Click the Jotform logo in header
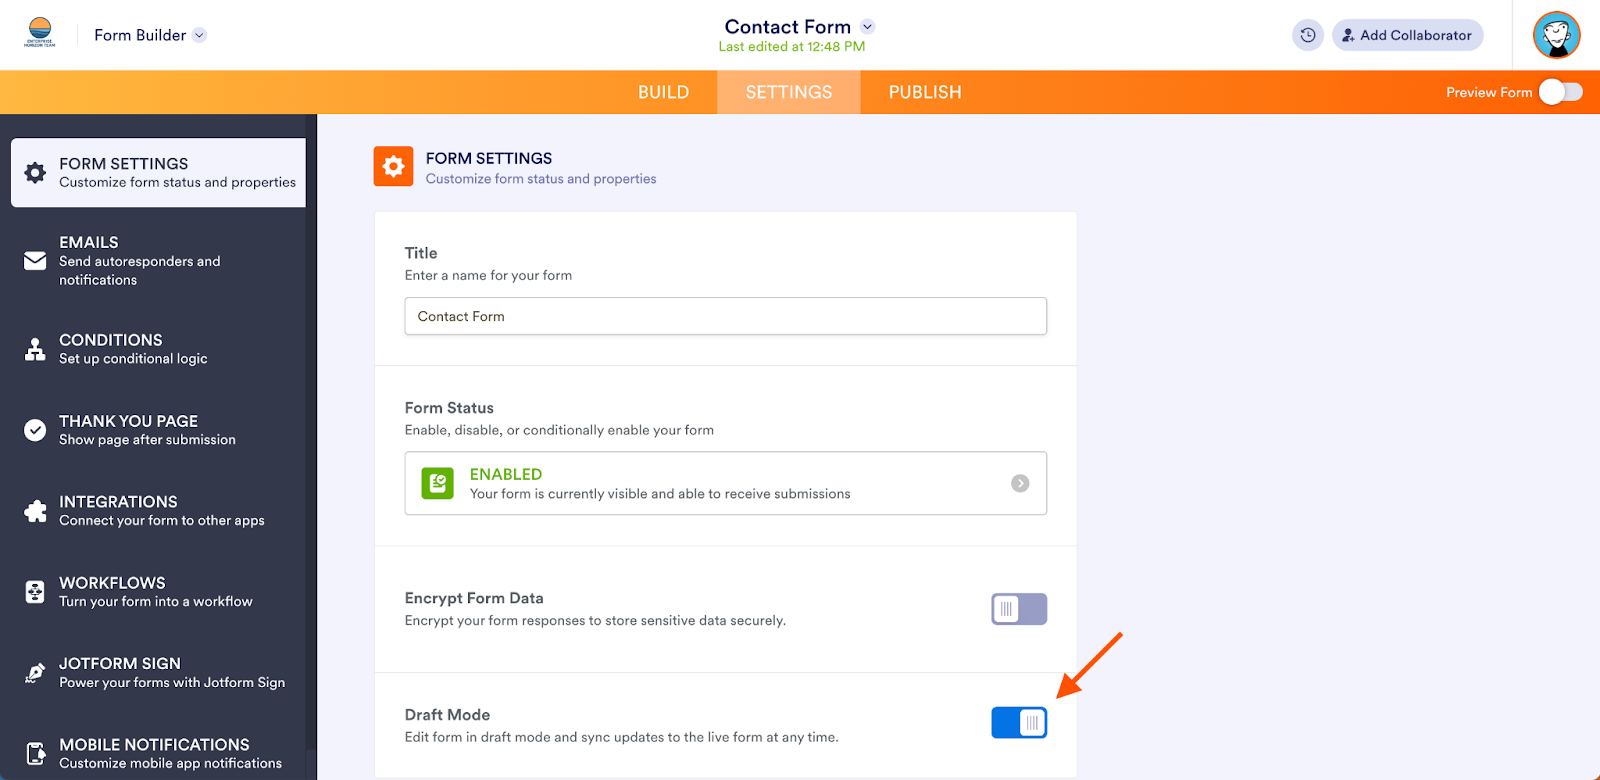Screen dimensions: 1600x780 pos(40,33)
